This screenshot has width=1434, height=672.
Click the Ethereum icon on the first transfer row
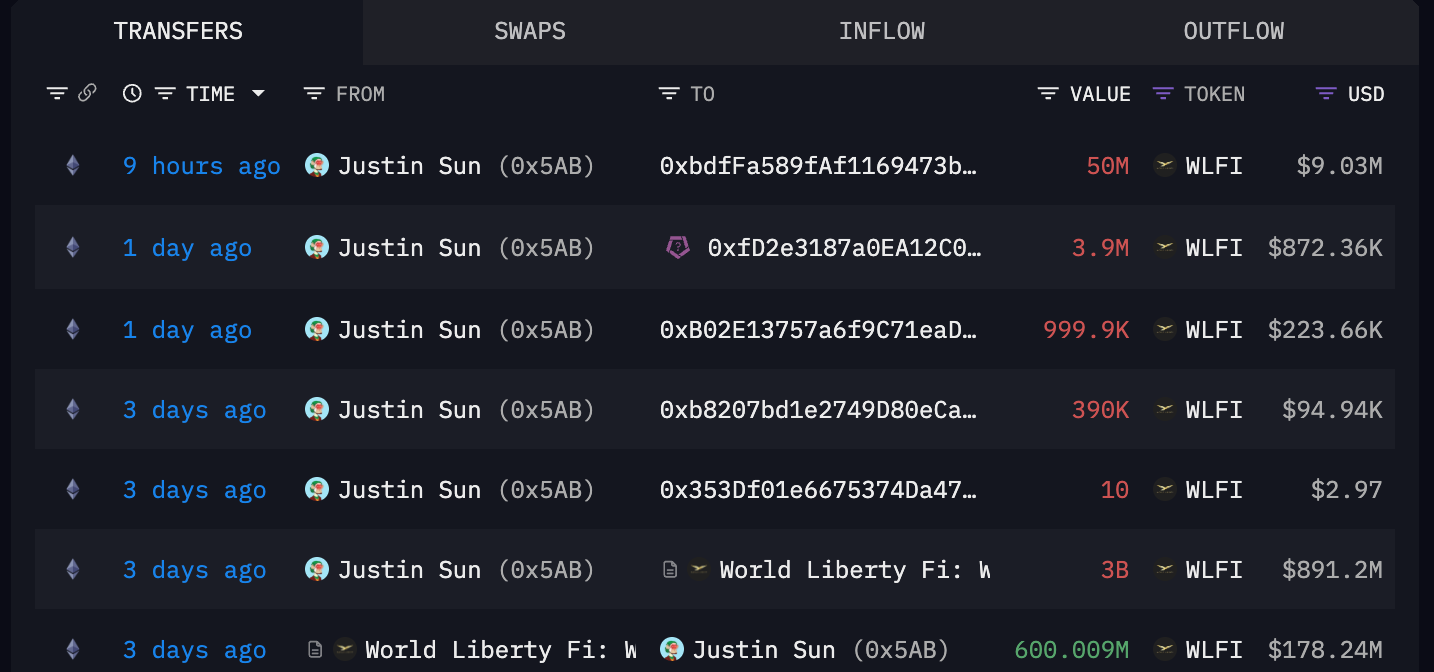tap(71, 165)
